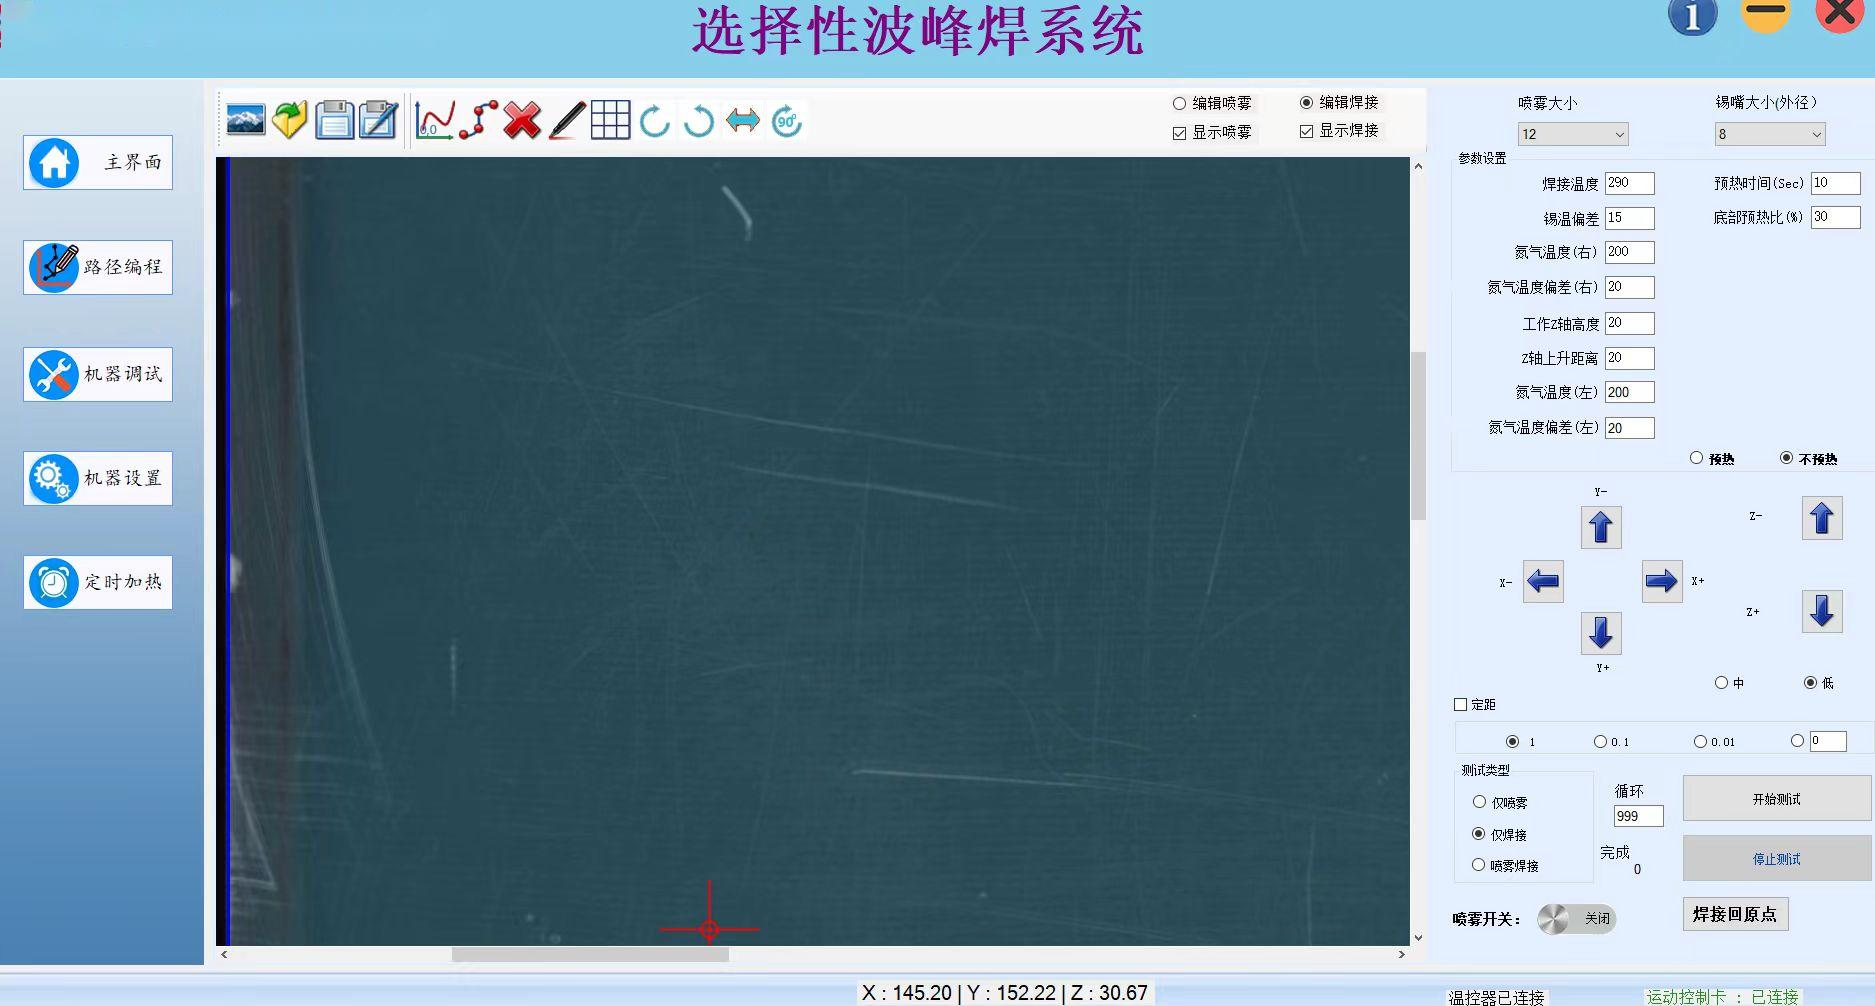Viewport: 1875px width, 1006px height.
Task: Click the red X delete icon
Action: pos(522,120)
